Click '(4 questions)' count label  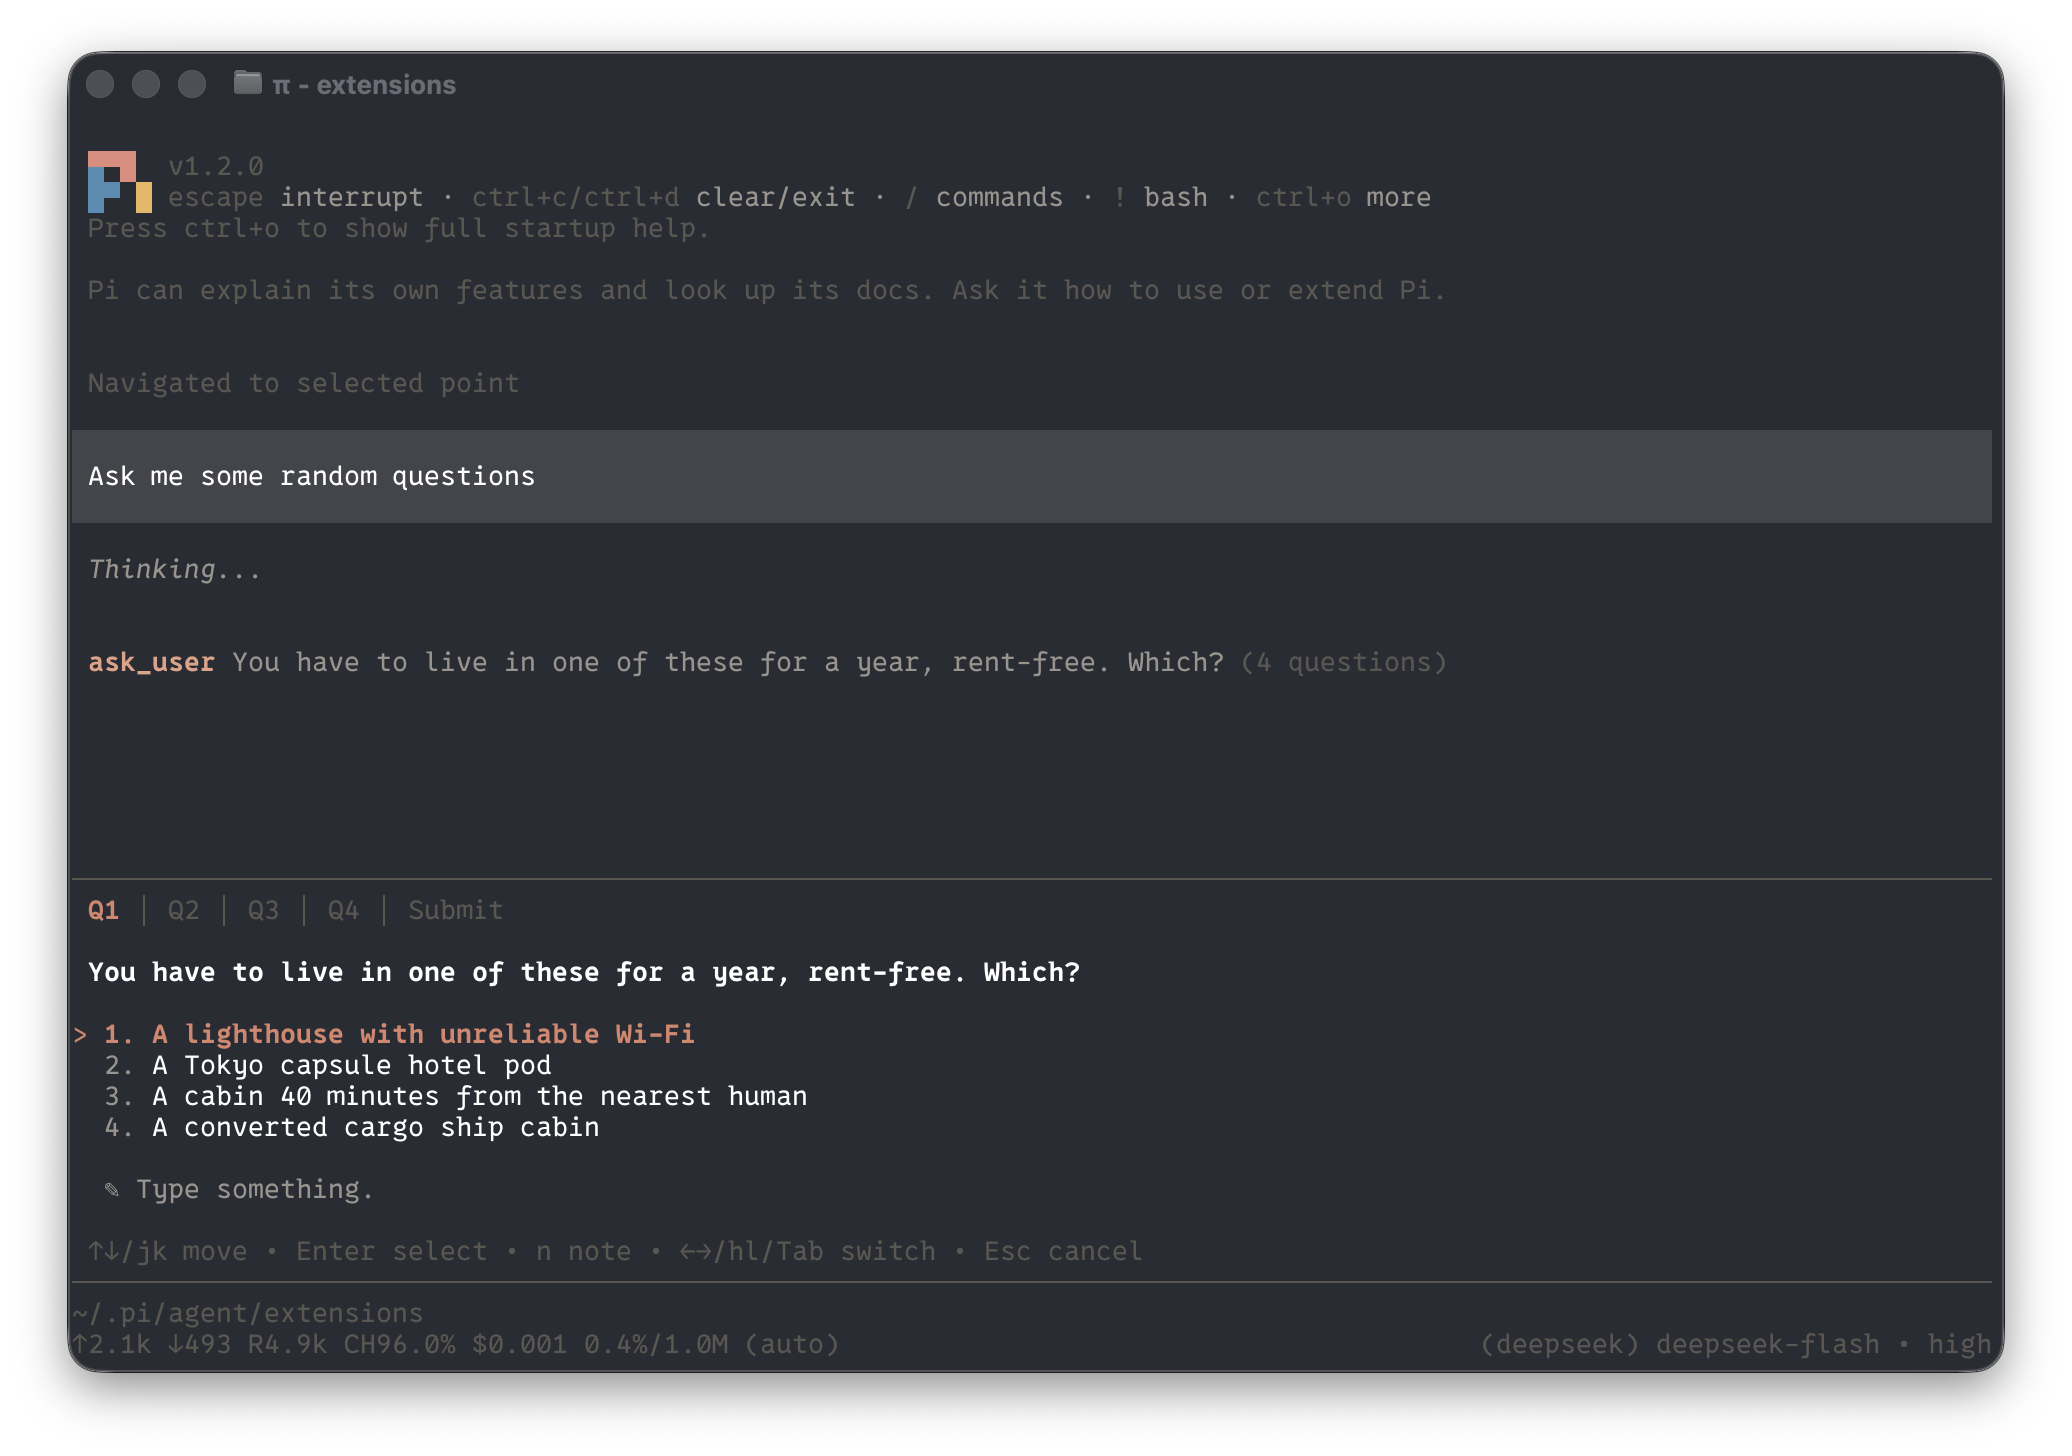point(1343,662)
